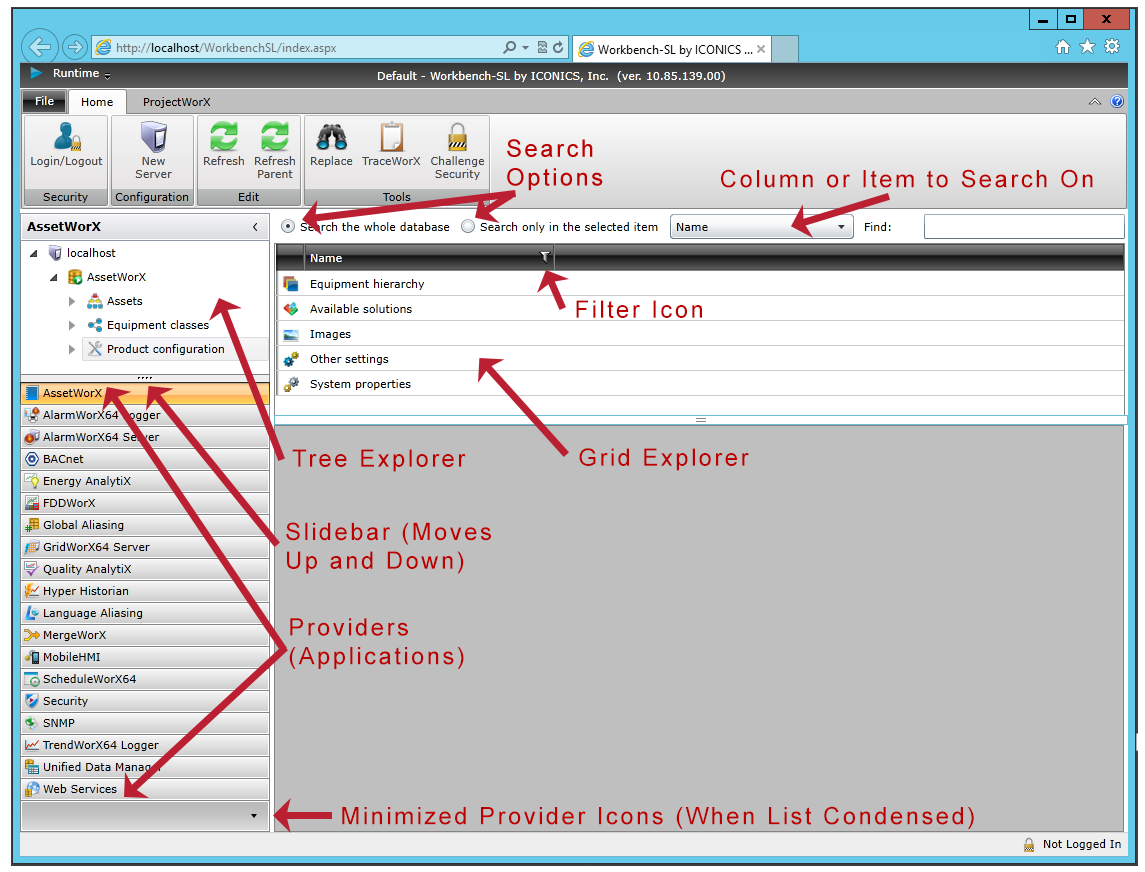Collapse the AssetWorX panel with chevron
1145x872 pixels.
[255, 227]
